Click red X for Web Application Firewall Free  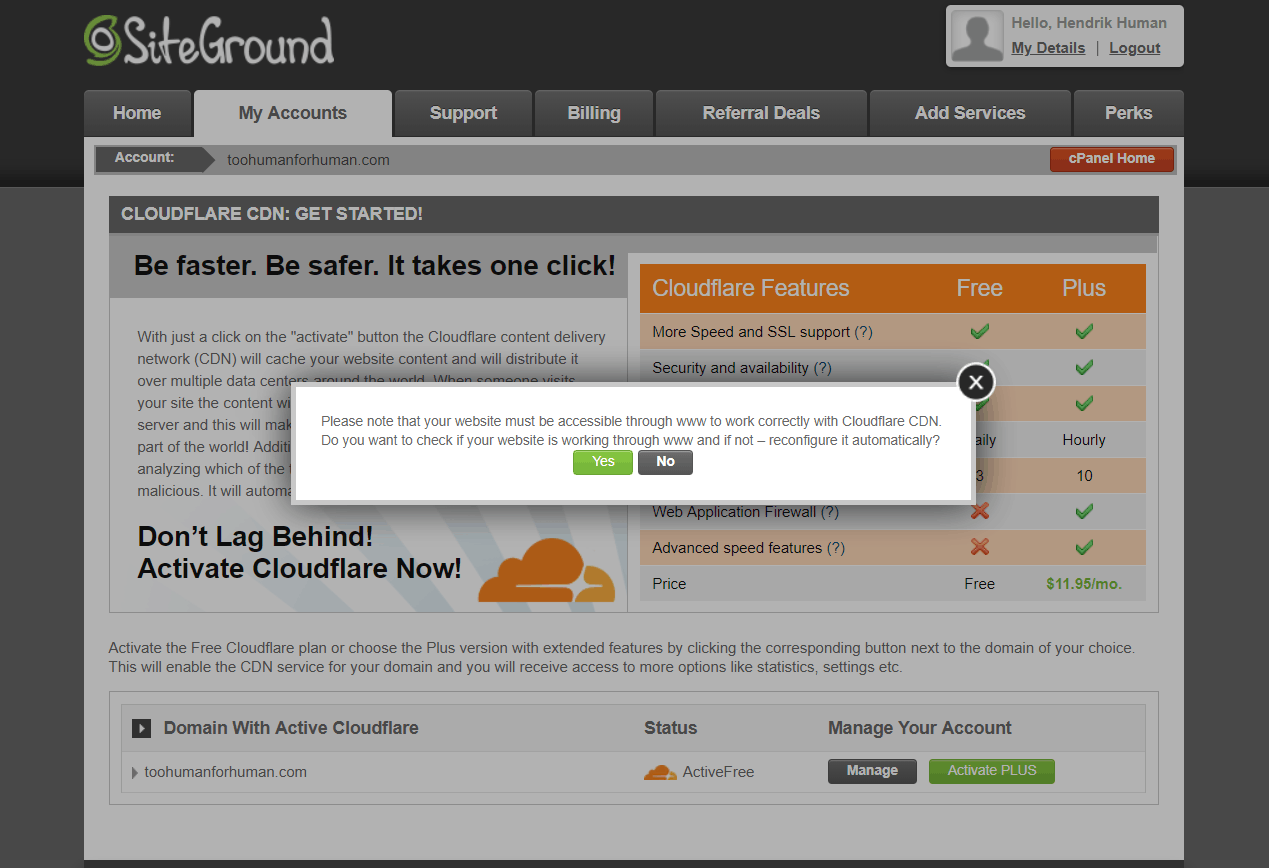[x=980, y=511]
